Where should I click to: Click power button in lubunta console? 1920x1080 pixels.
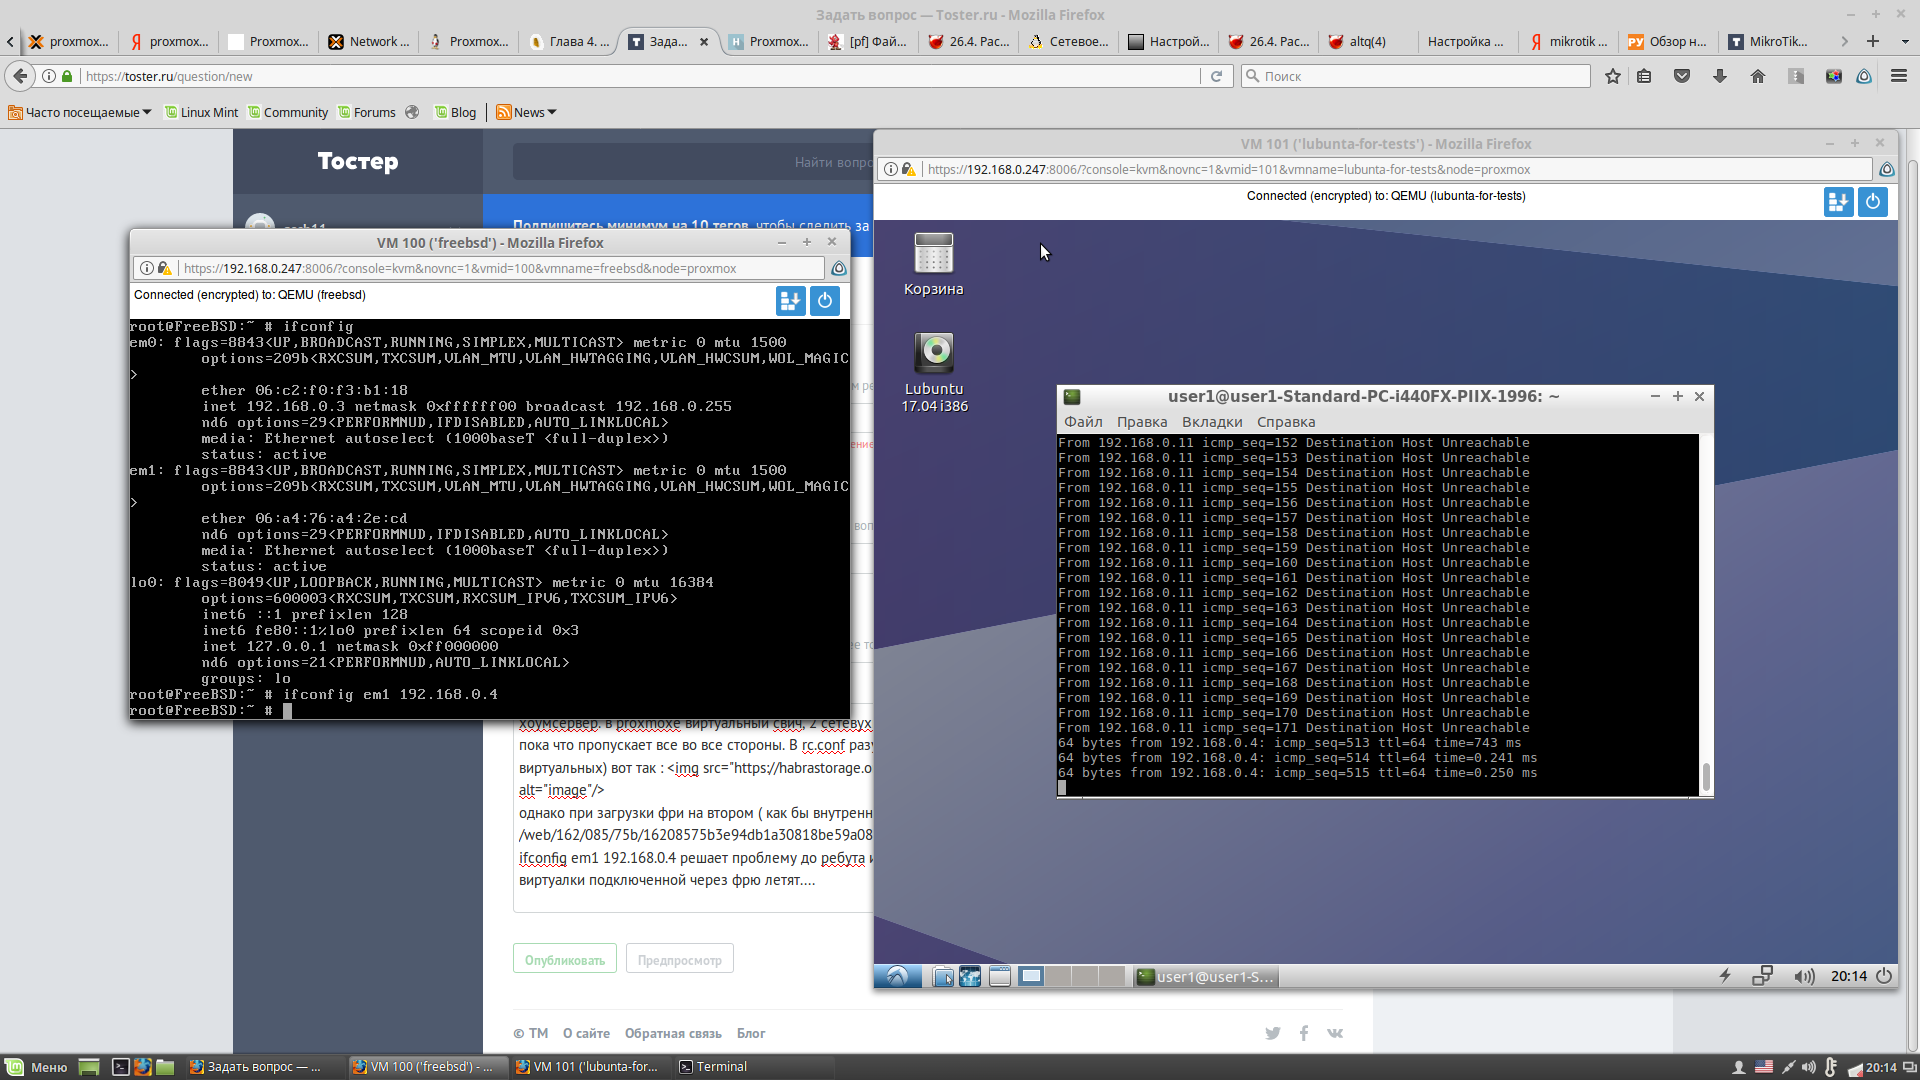pyautogui.click(x=1873, y=202)
